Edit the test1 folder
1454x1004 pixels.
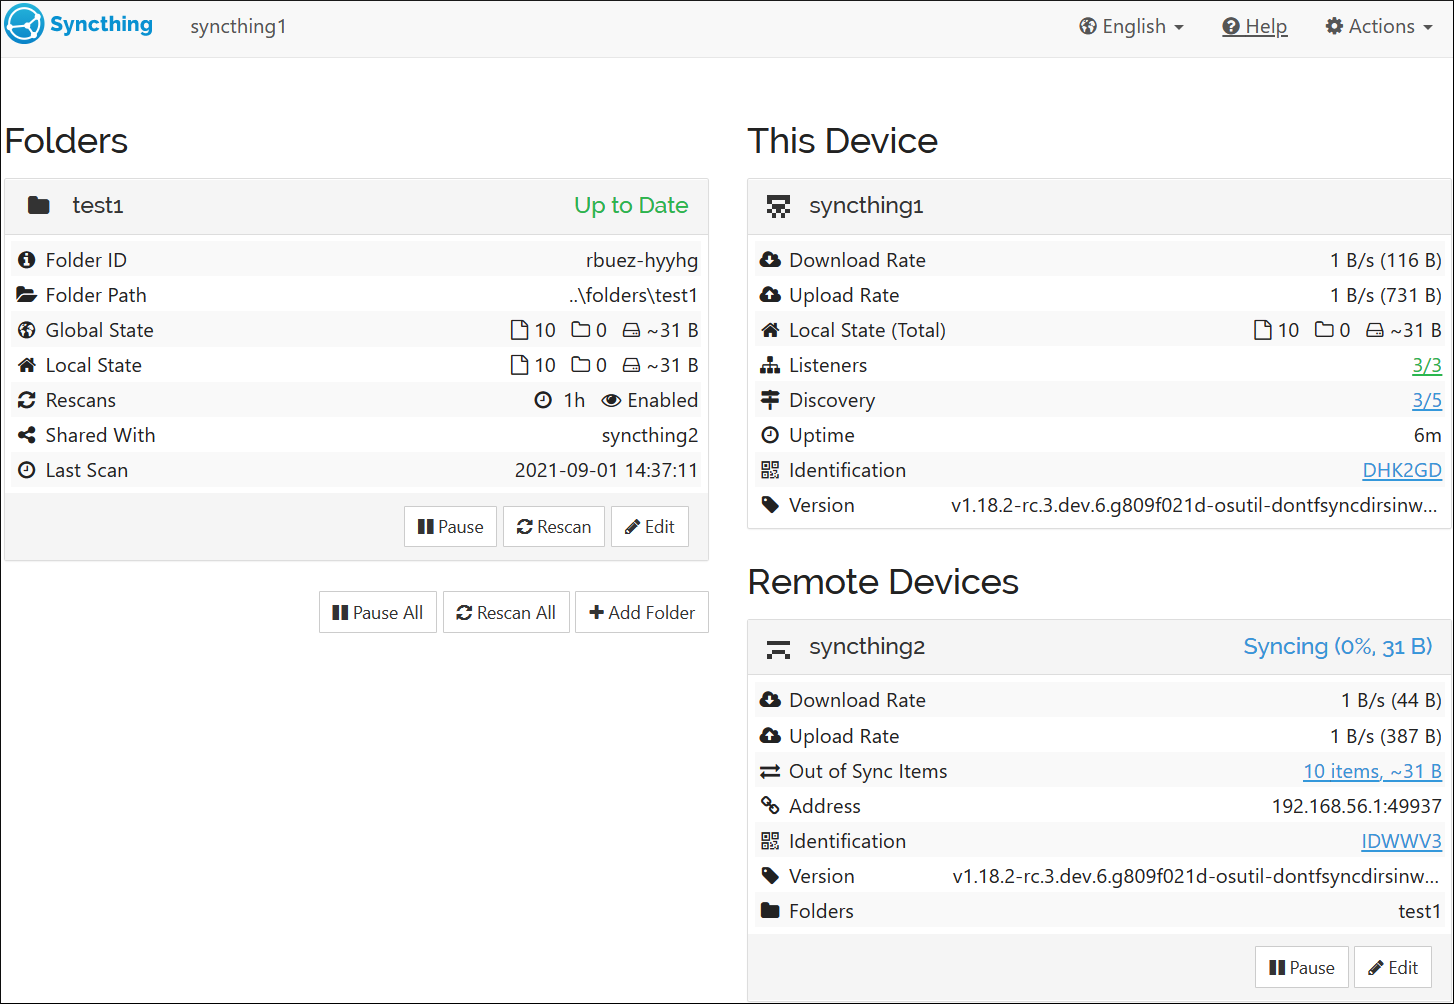650,527
